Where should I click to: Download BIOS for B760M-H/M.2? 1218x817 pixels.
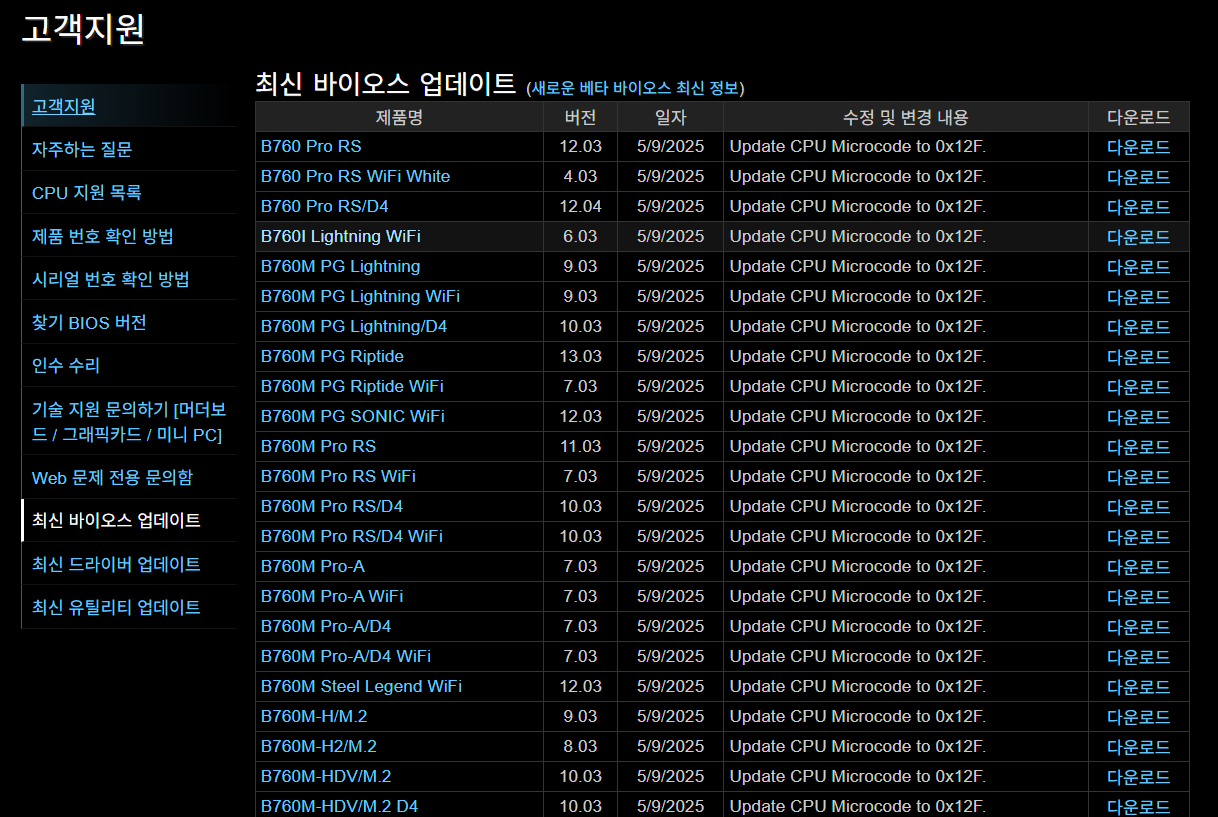pyautogui.click(x=1138, y=717)
